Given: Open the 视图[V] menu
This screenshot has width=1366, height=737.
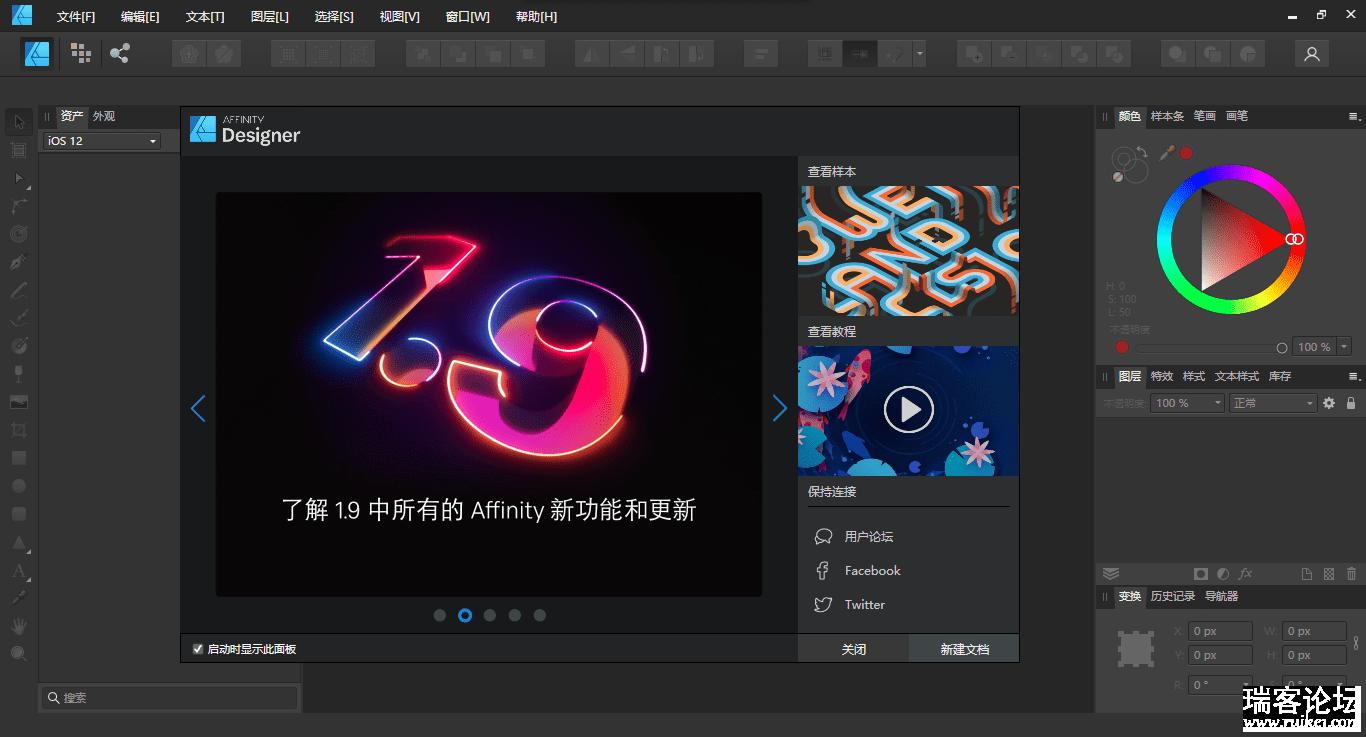Looking at the screenshot, I should coord(399,17).
